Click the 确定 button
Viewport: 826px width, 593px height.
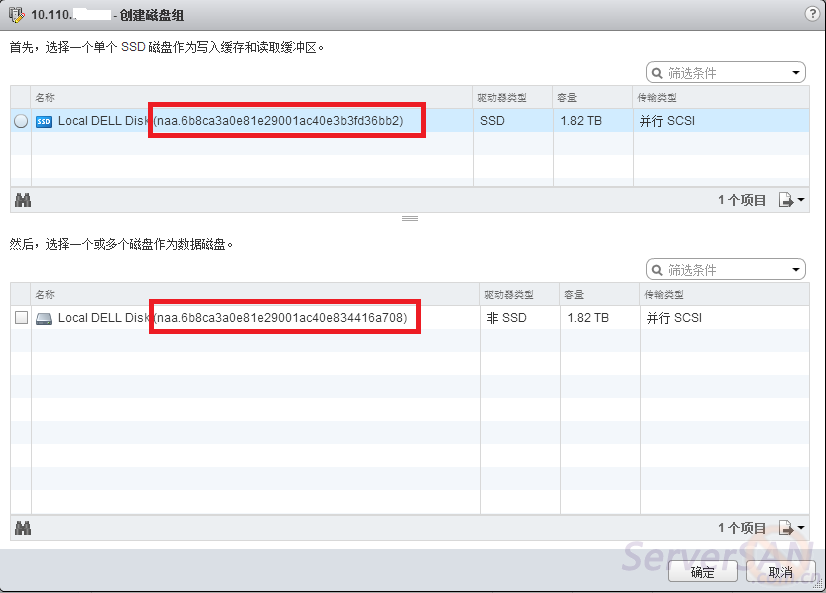coord(702,572)
